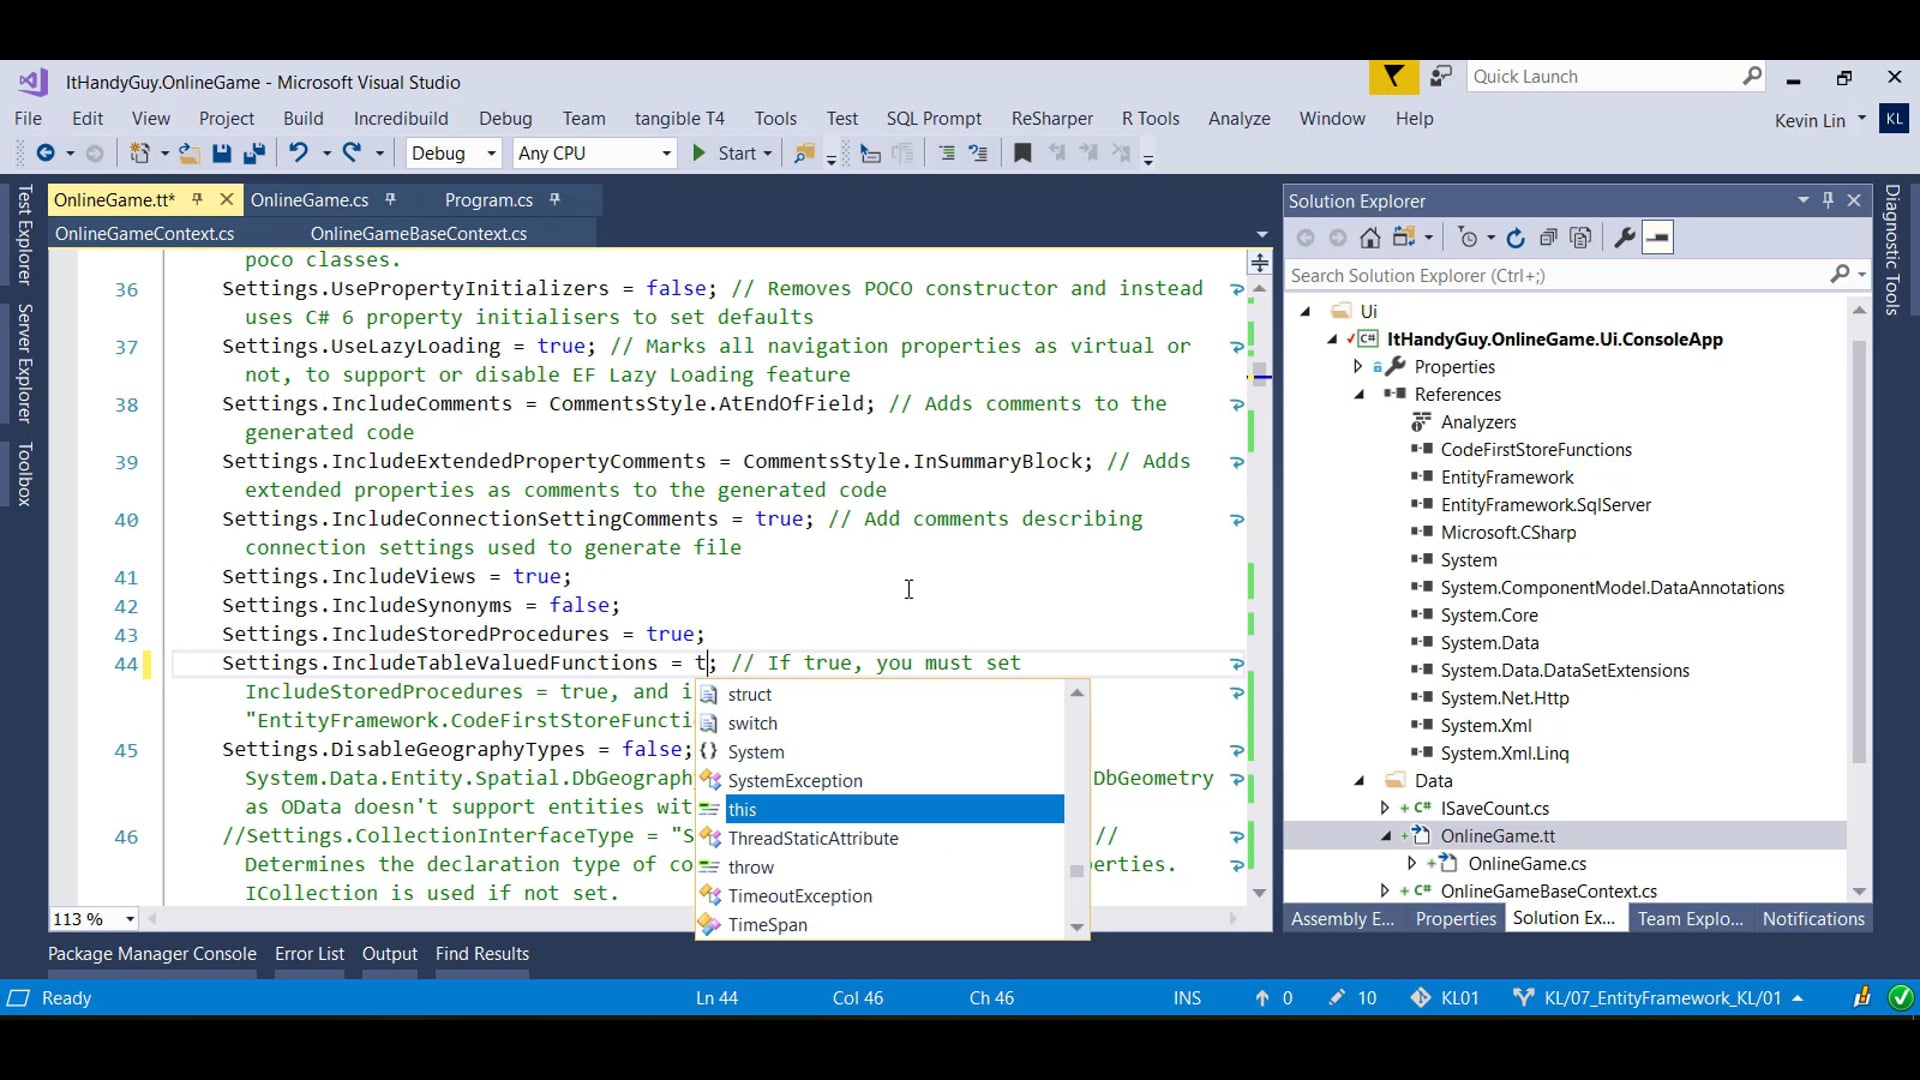Viewport: 1920px width, 1080px height.
Task: Open Properties wrench icon in Solution Explorer
Action: 1624,238
